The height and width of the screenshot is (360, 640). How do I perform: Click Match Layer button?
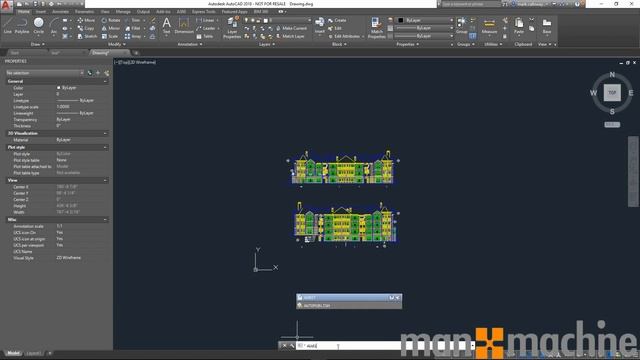[x=290, y=36]
